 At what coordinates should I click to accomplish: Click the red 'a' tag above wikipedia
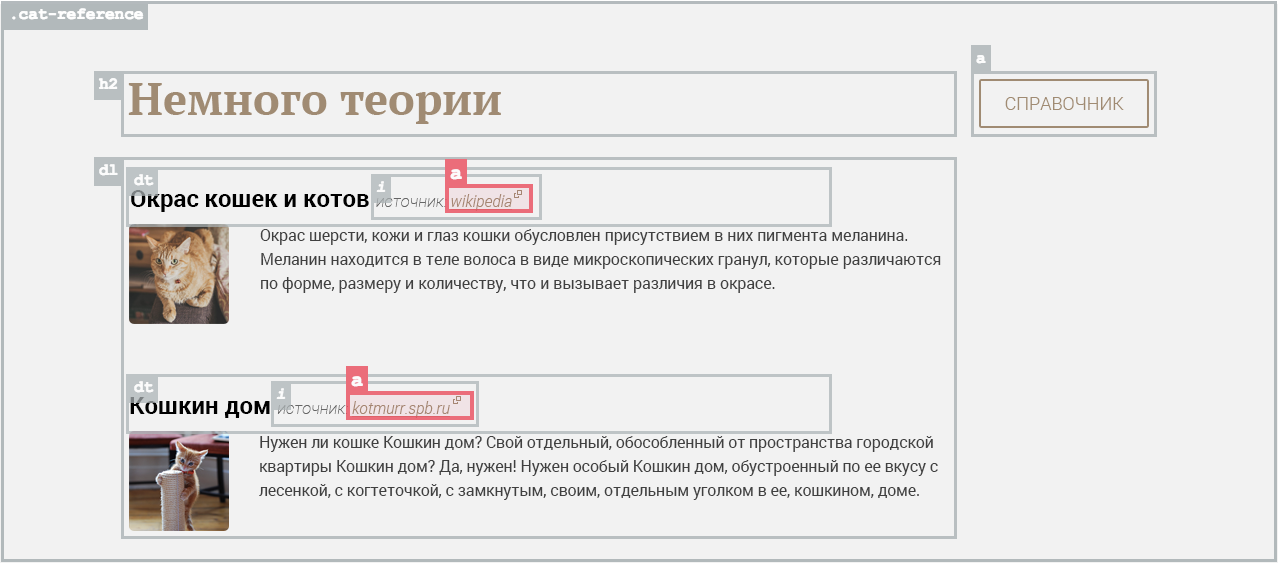[456, 173]
